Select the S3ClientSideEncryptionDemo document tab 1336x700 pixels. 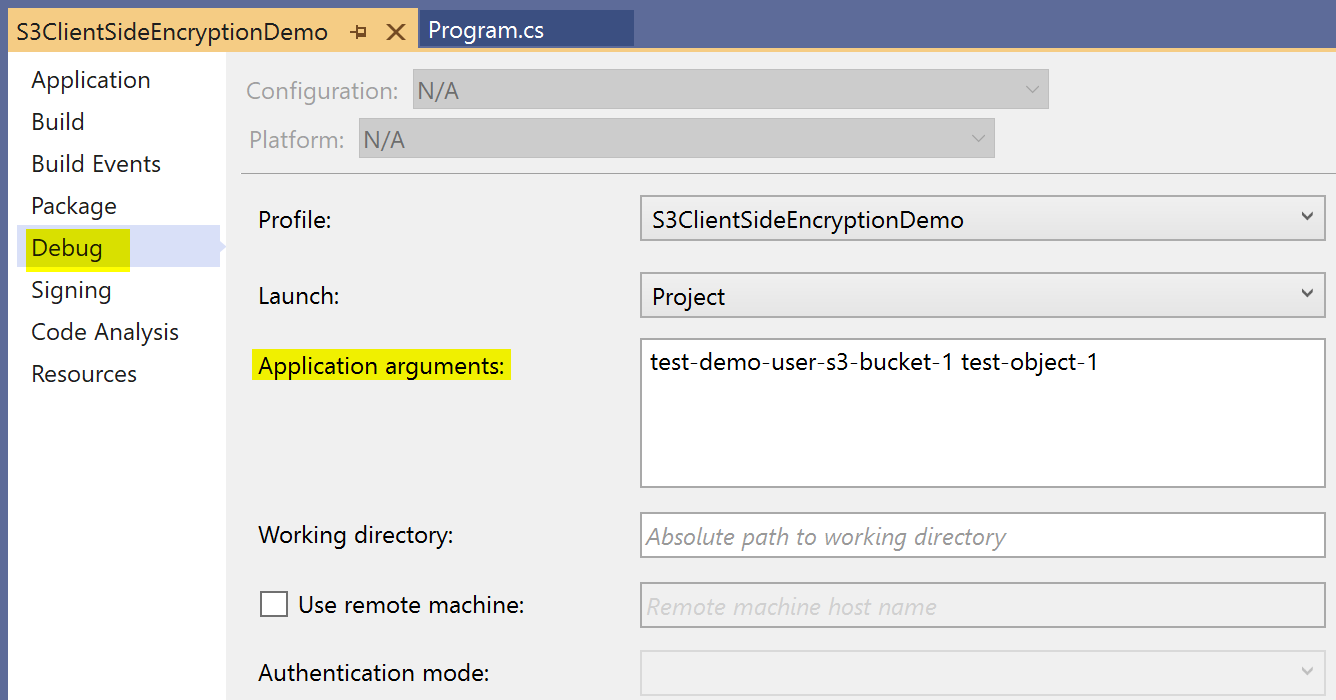tap(172, 32)
